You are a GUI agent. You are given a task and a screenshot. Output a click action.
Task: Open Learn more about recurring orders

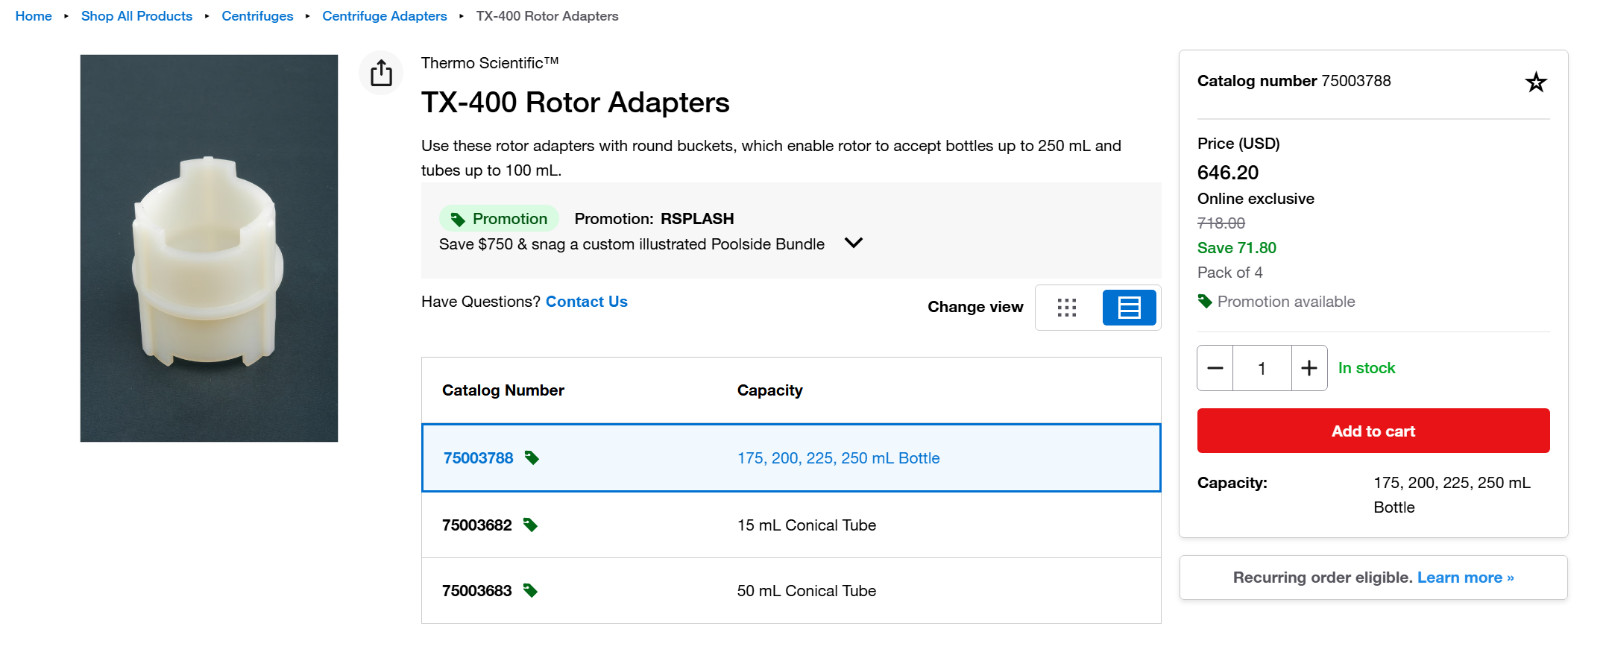click(x=1465, y=577)
